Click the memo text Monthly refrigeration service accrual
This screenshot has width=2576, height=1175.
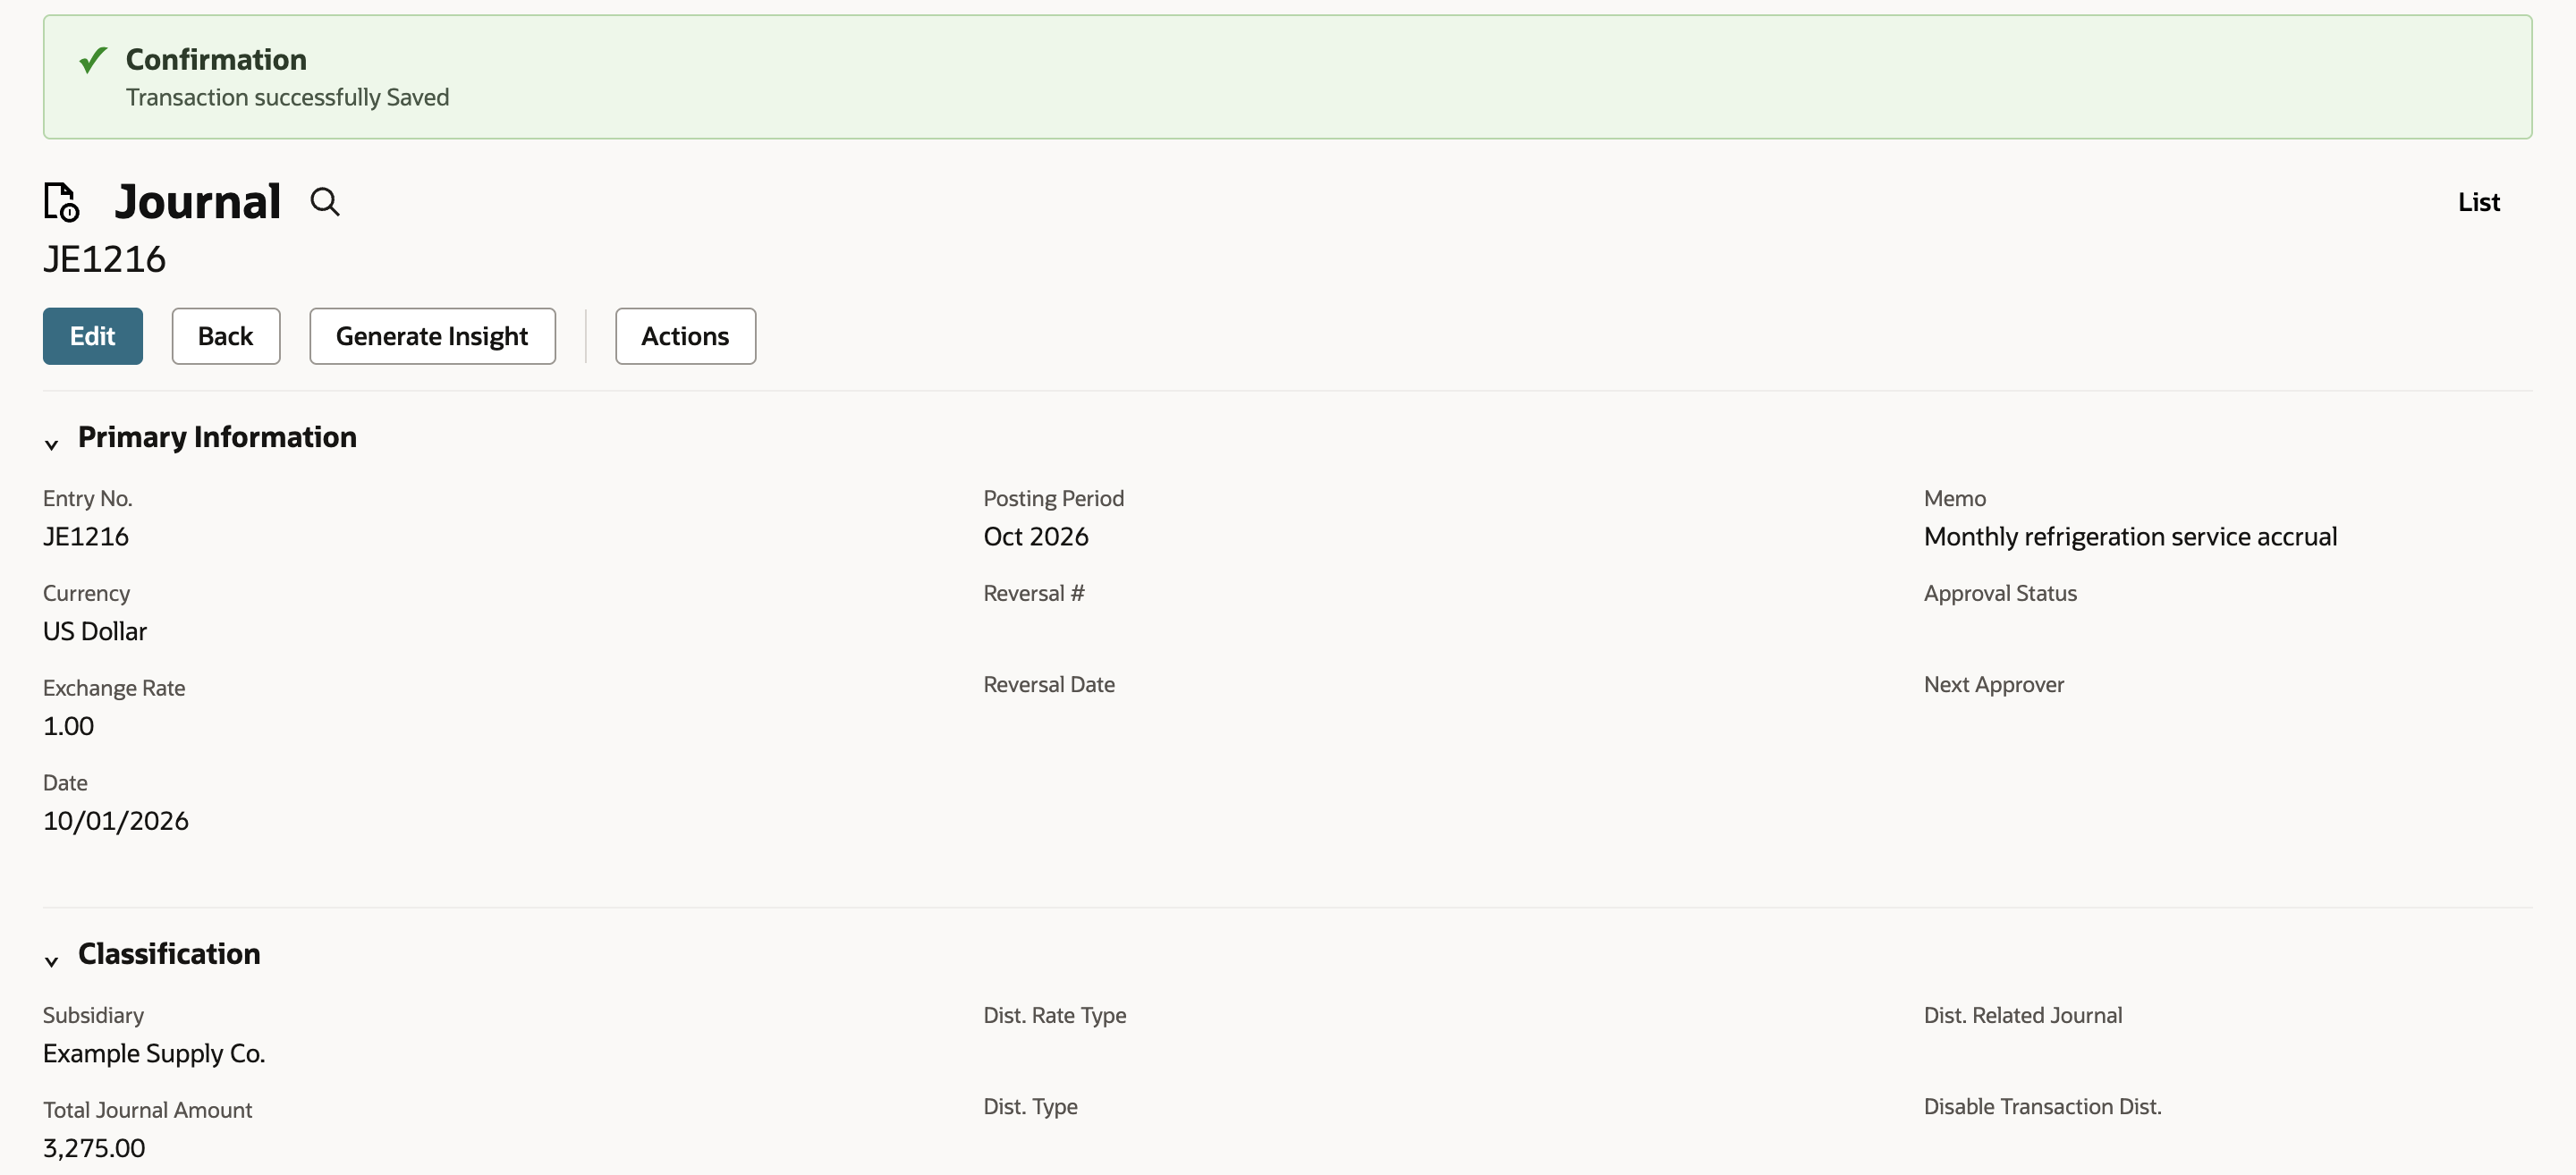[x=2130, y=536]
